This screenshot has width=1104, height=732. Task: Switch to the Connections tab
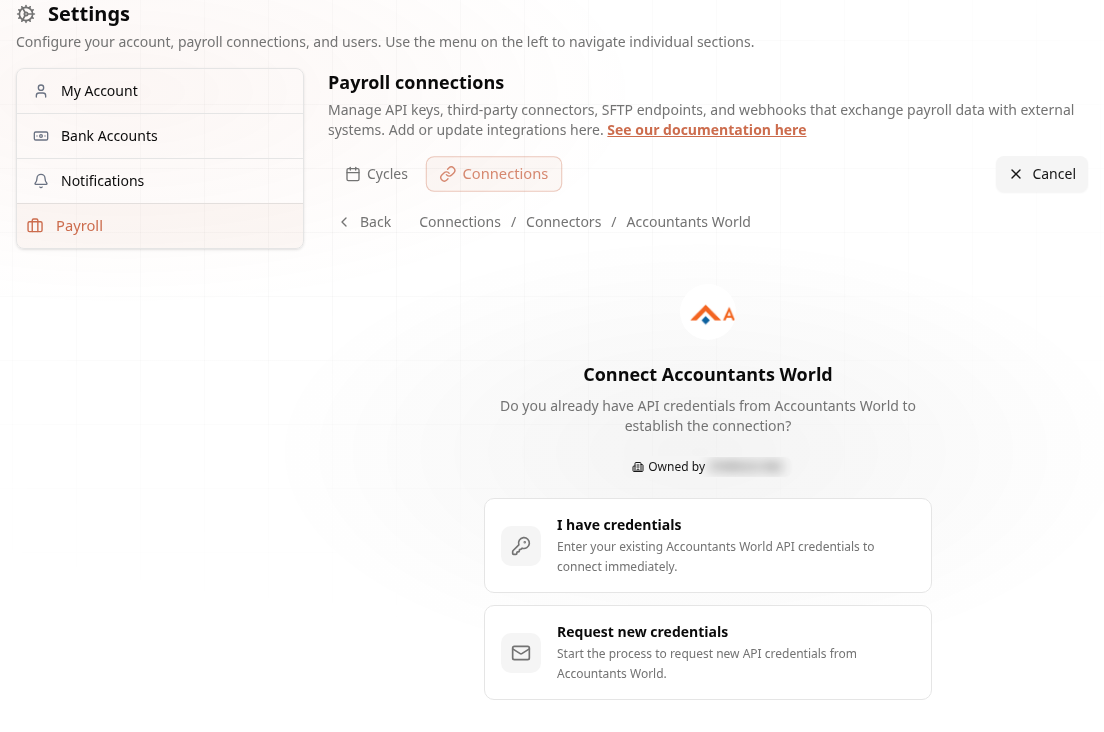pyautogui.click(x=494, y=174)
